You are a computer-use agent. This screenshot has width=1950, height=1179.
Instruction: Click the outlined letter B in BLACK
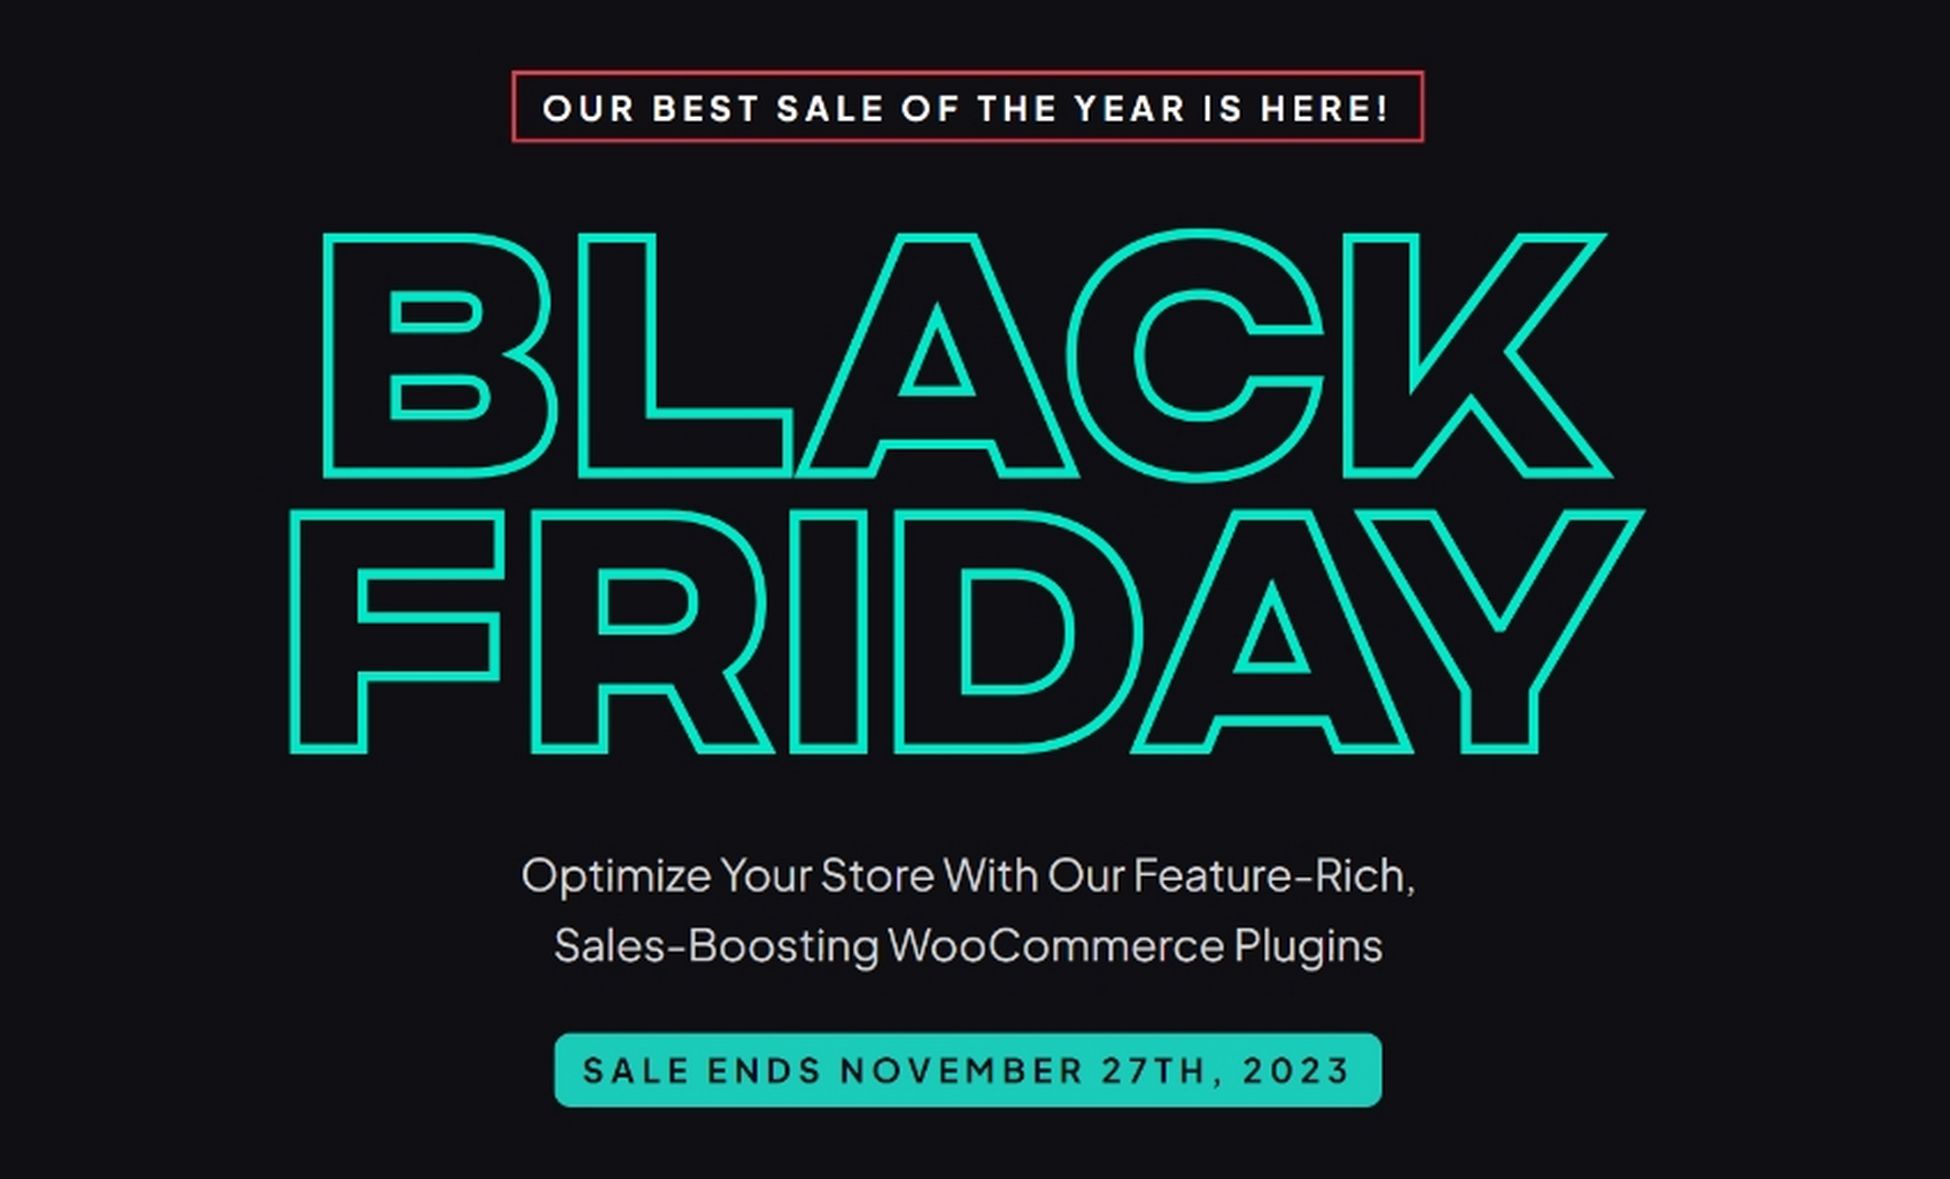pos(439,356)
